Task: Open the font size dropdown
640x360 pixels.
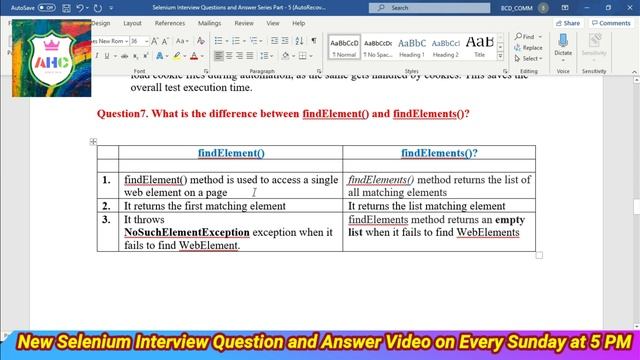Action: tap(147, 41)
